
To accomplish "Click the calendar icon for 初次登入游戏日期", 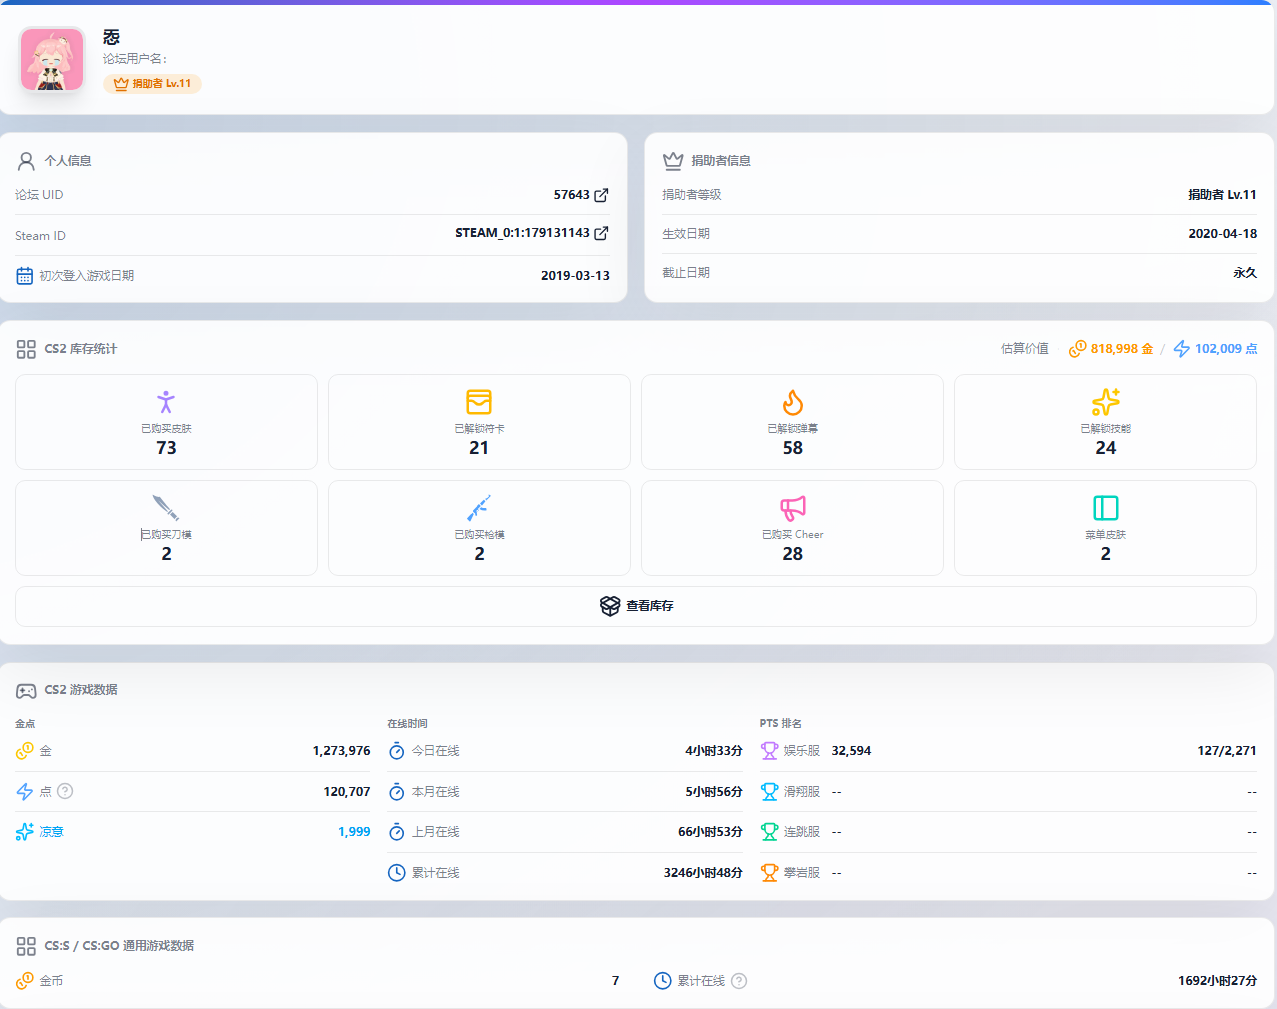I will [25, 276].
